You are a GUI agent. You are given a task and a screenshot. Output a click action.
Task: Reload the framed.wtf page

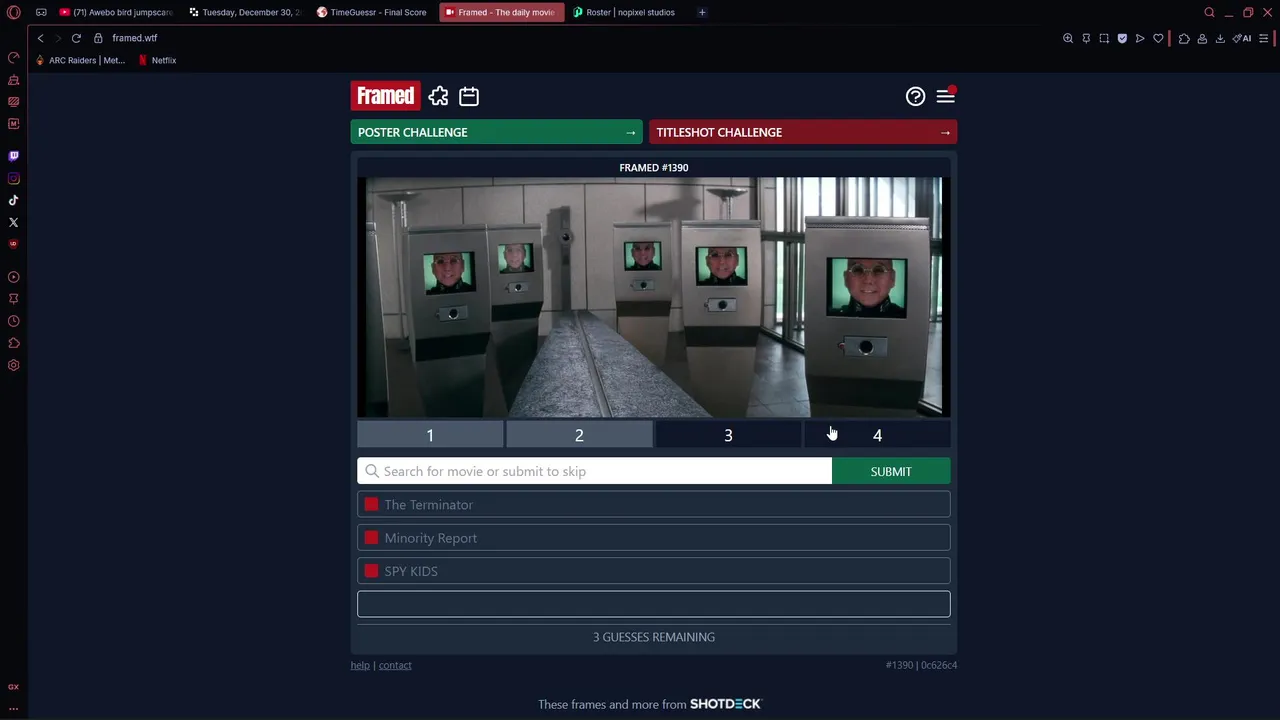[76, 38]
